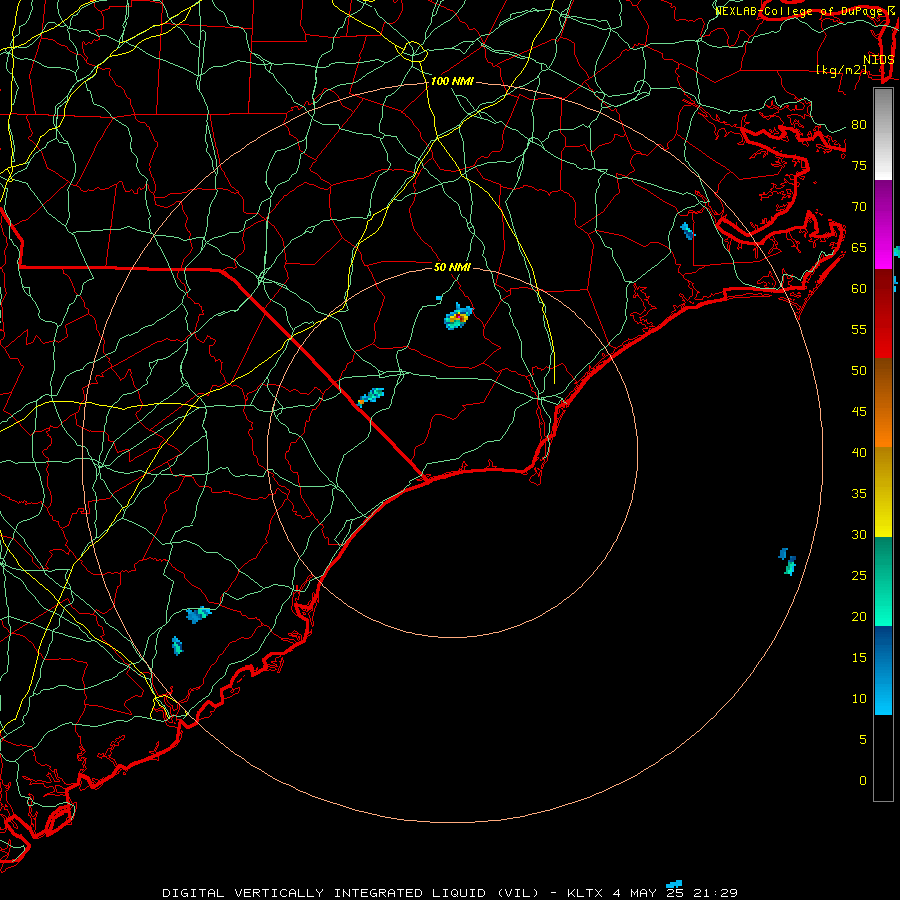Pick the magenta segment of the color bar

(x=883, y=246)
